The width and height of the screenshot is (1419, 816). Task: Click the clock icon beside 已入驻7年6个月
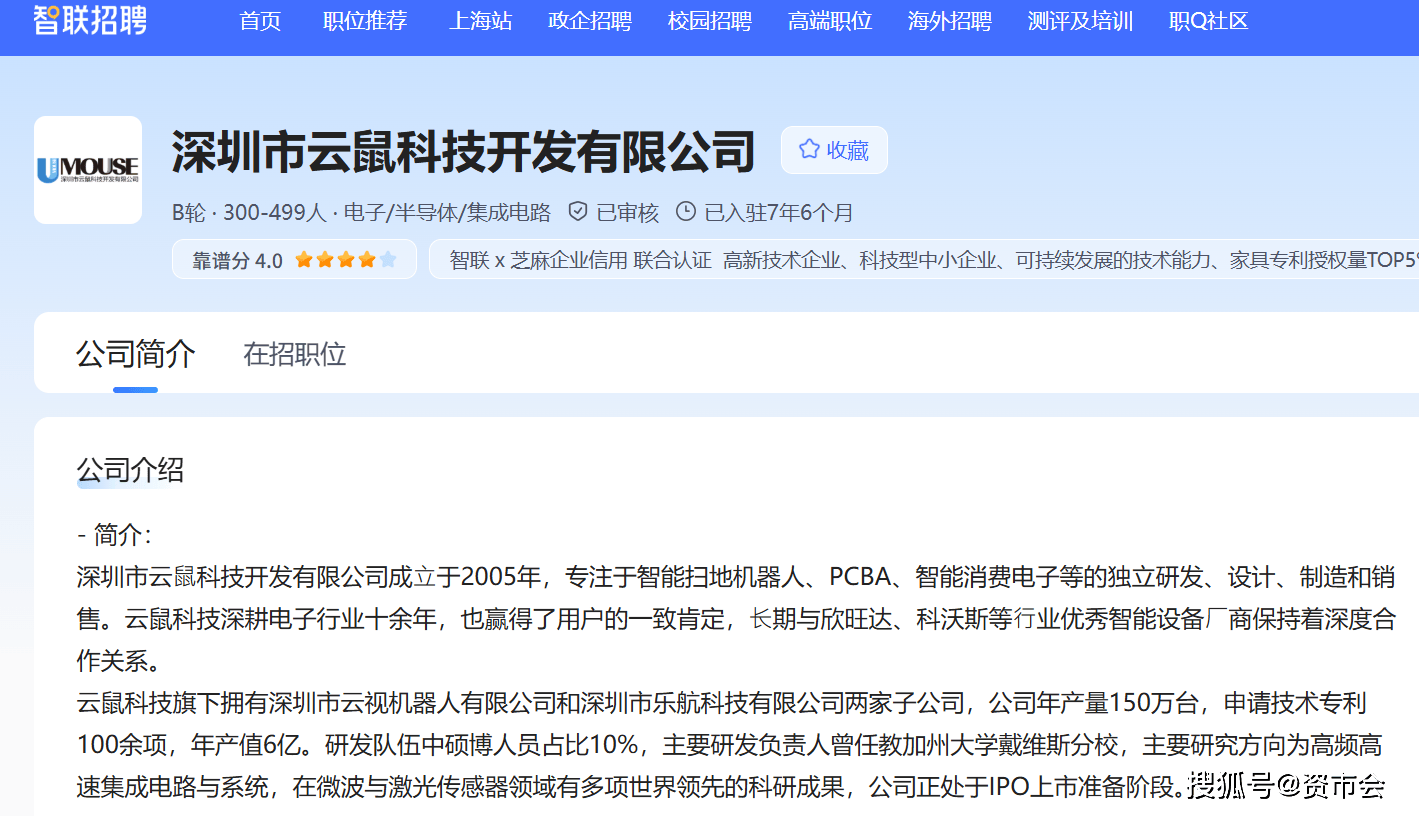[686, 212]
